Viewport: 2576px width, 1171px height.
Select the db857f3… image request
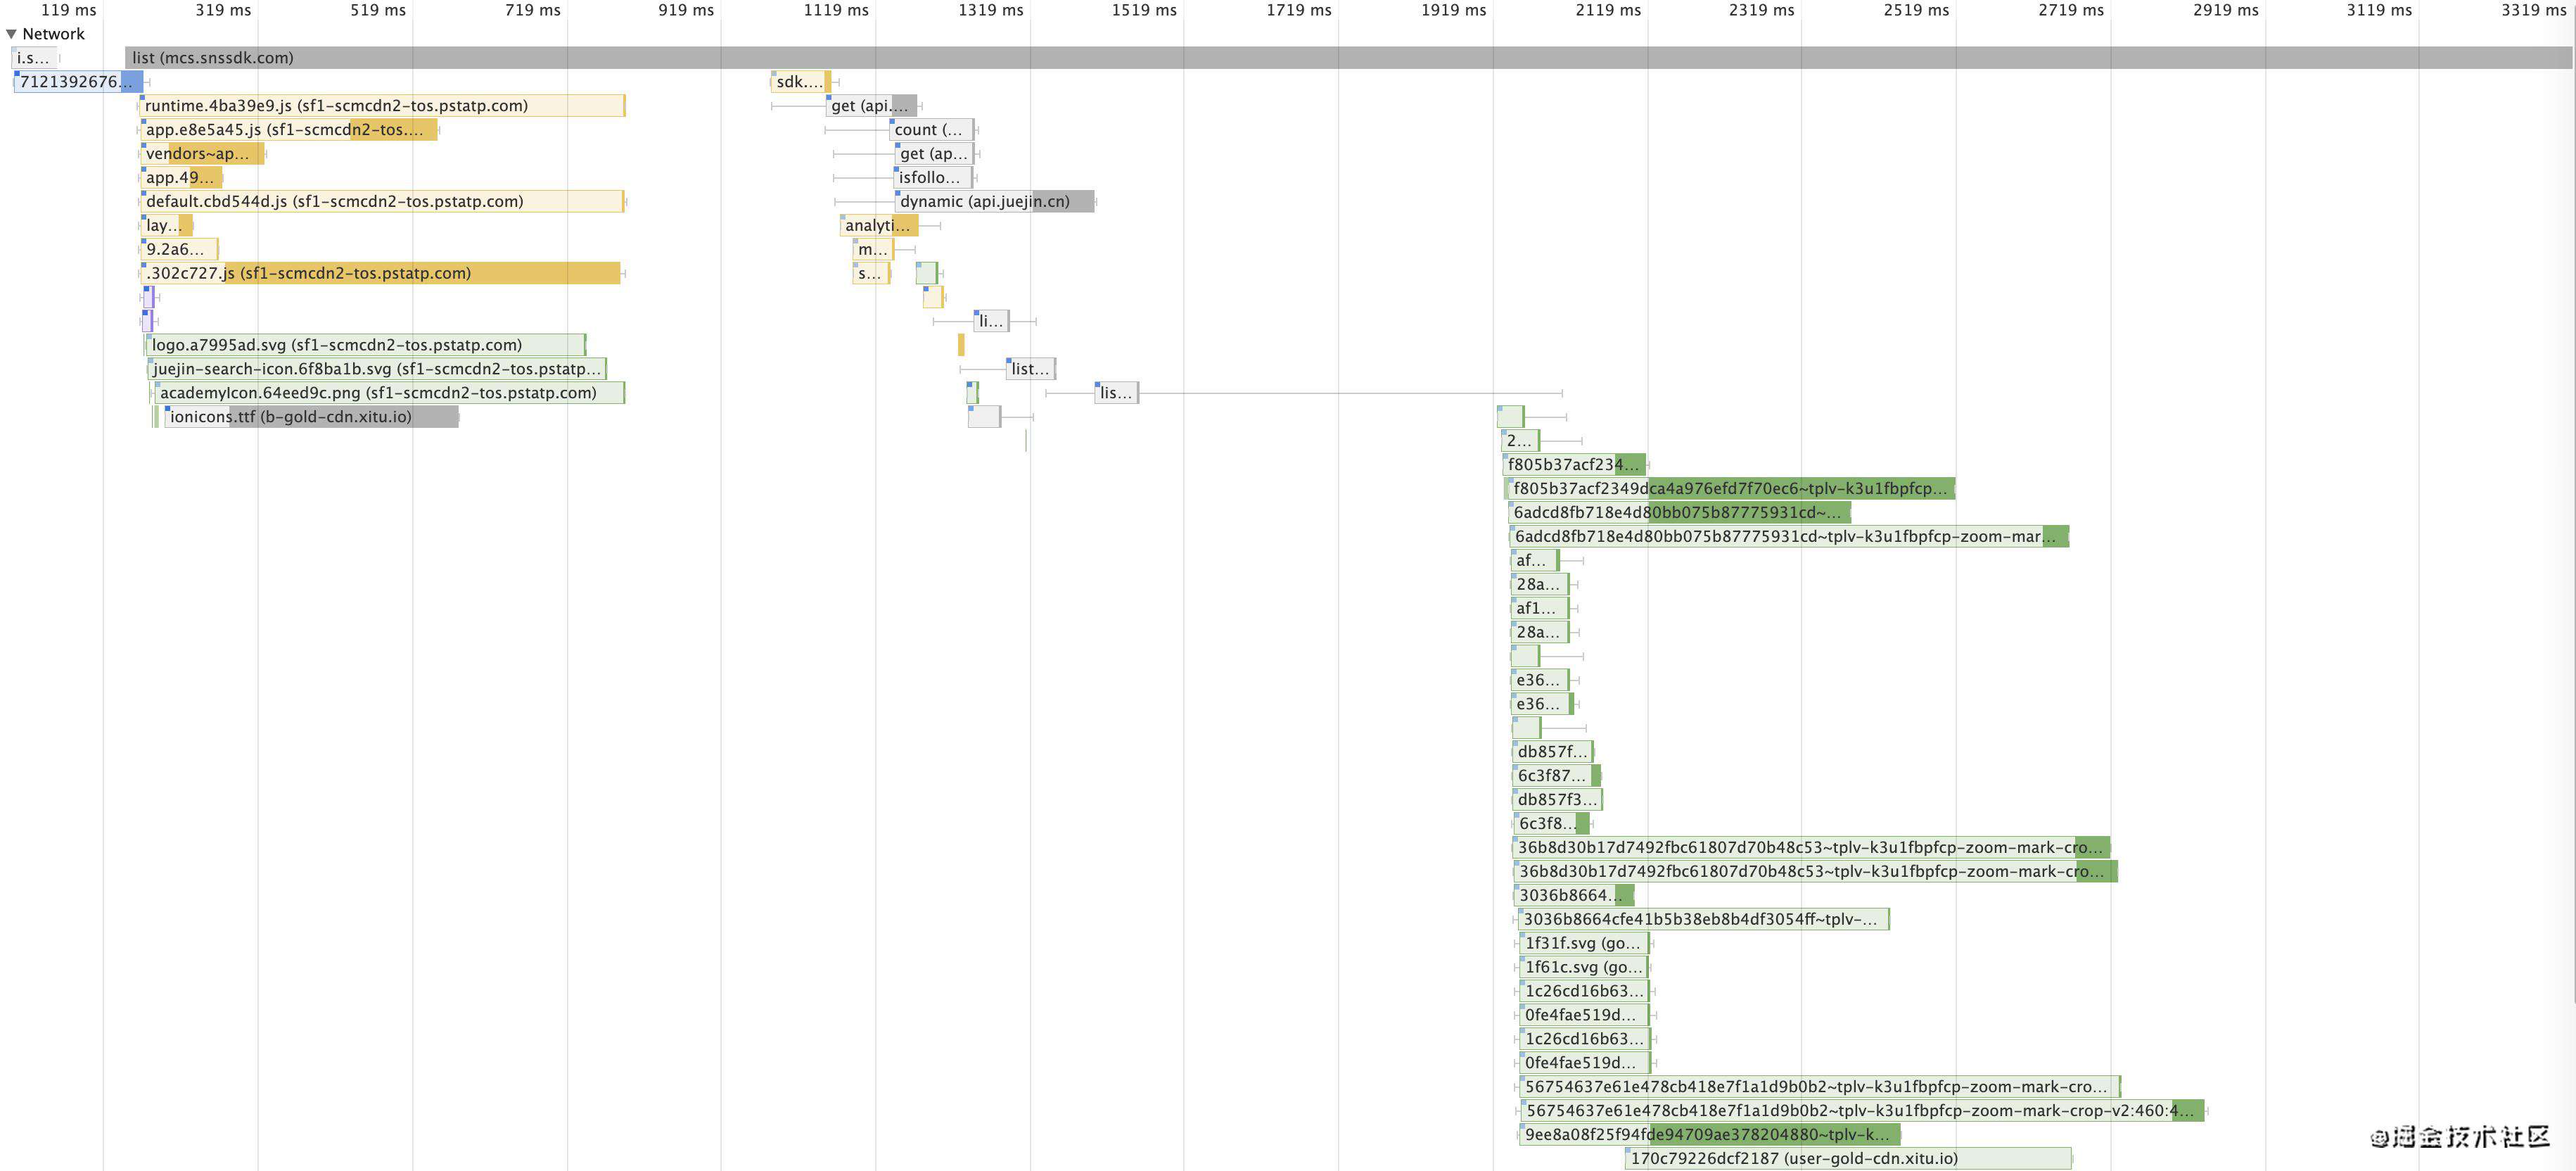pyautogui.click(x=1558, y=800)
